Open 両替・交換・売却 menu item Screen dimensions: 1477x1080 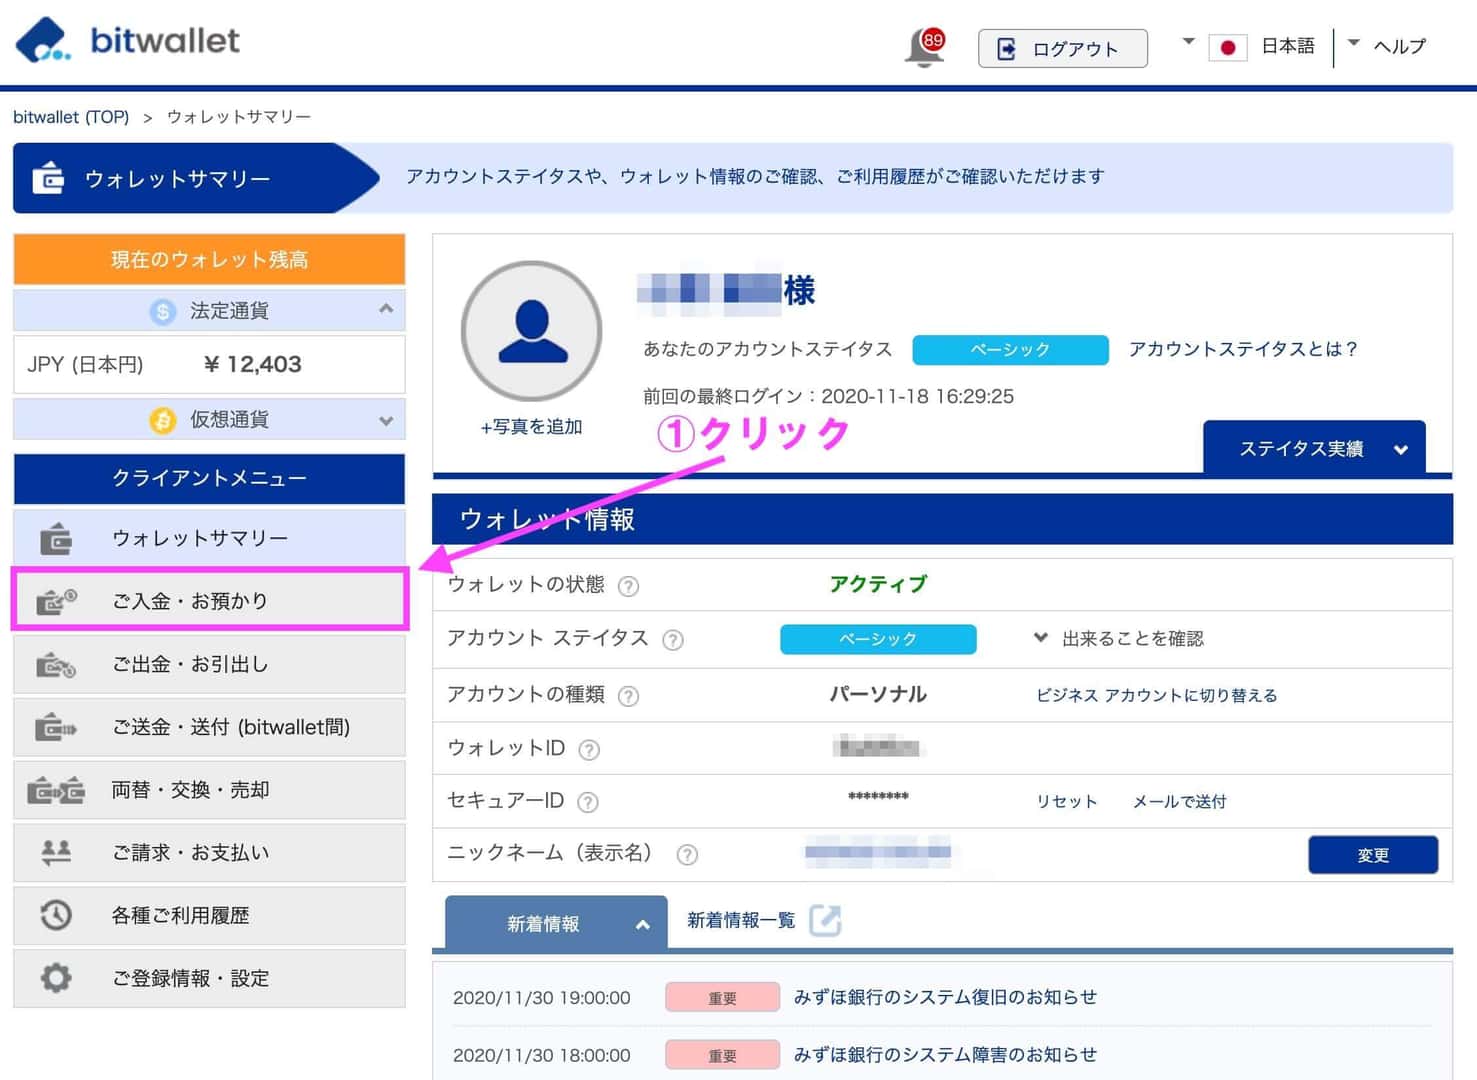[209, 790]
